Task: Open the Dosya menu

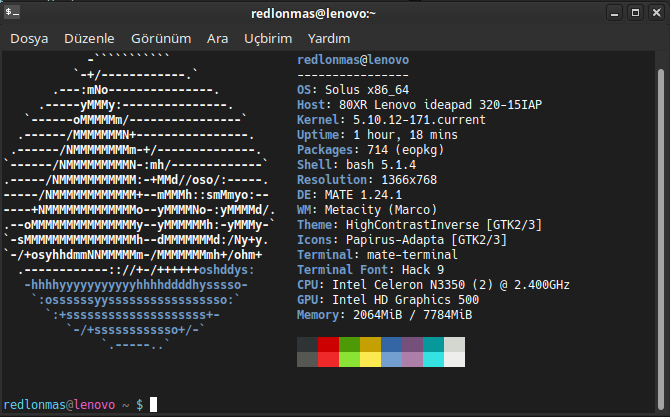Action: coord(30,38)
